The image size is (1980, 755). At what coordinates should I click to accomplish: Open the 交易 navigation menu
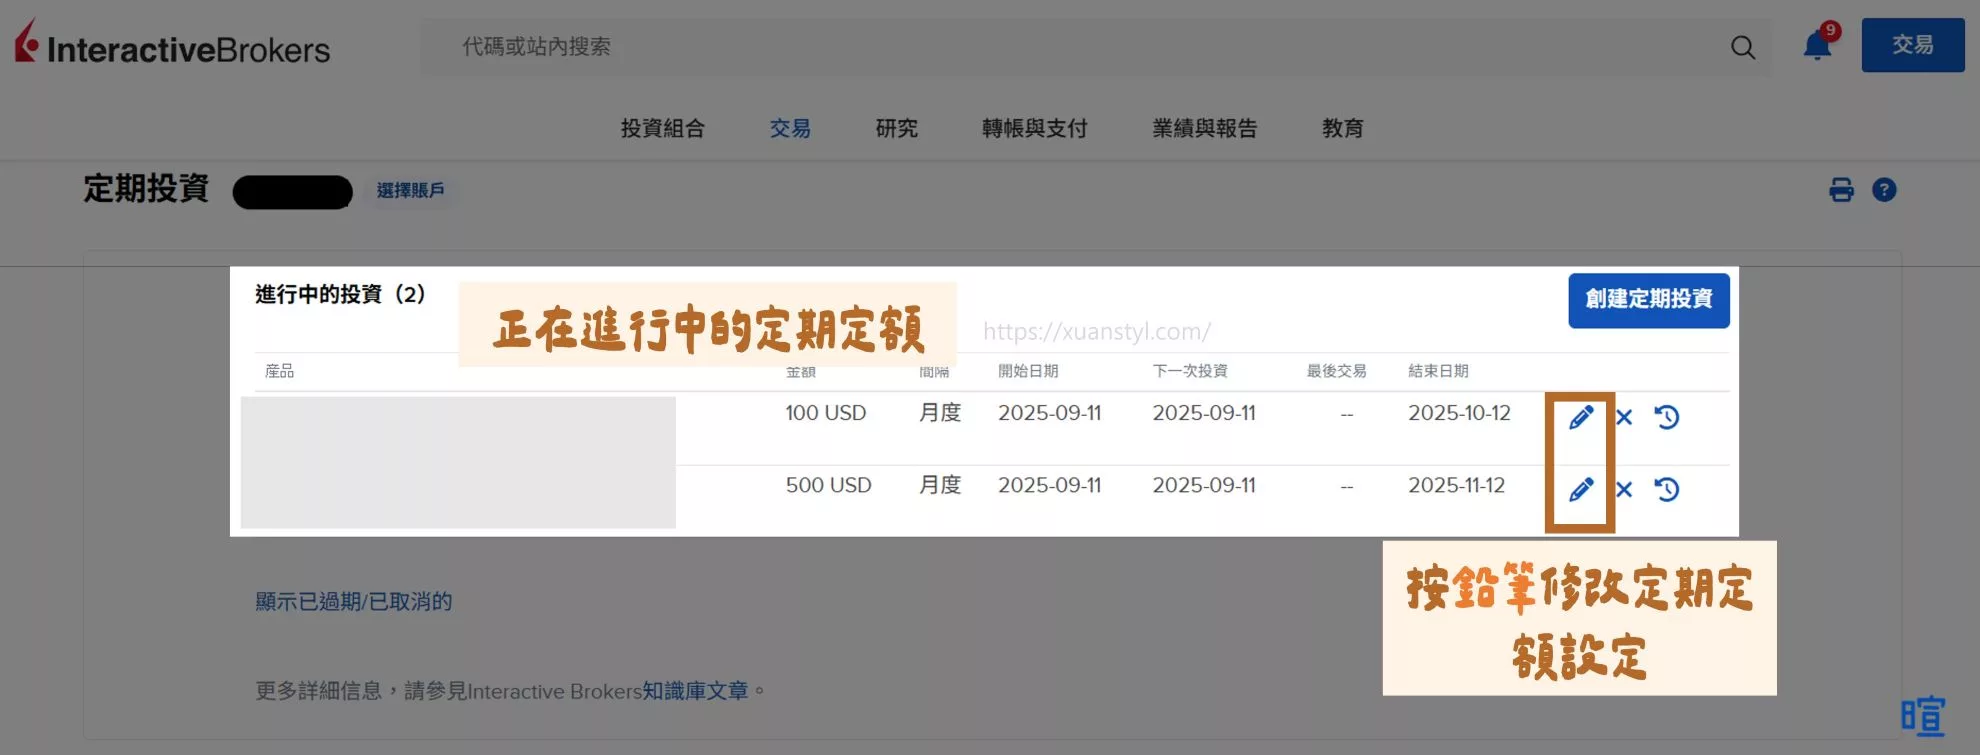790,128
